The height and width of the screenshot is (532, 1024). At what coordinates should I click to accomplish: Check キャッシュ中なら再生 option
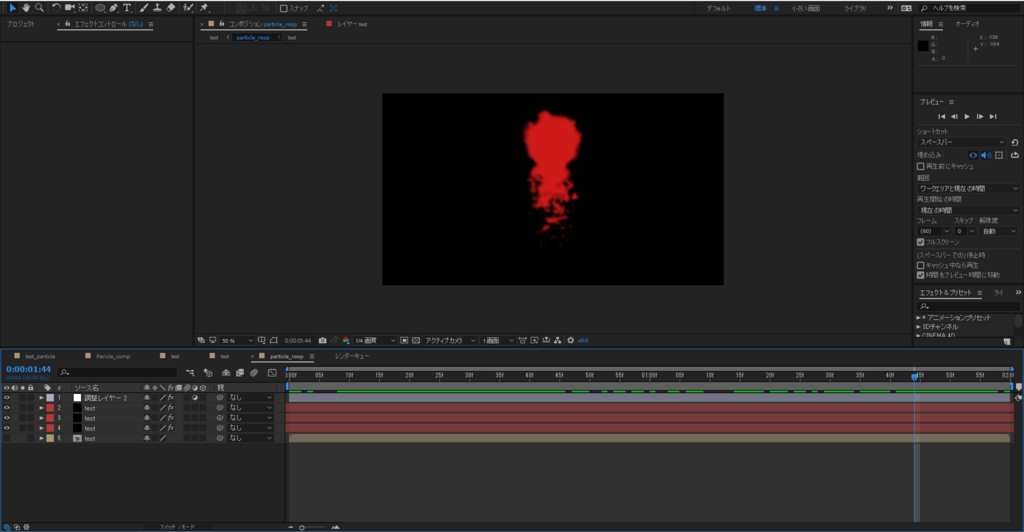(920, 266)
